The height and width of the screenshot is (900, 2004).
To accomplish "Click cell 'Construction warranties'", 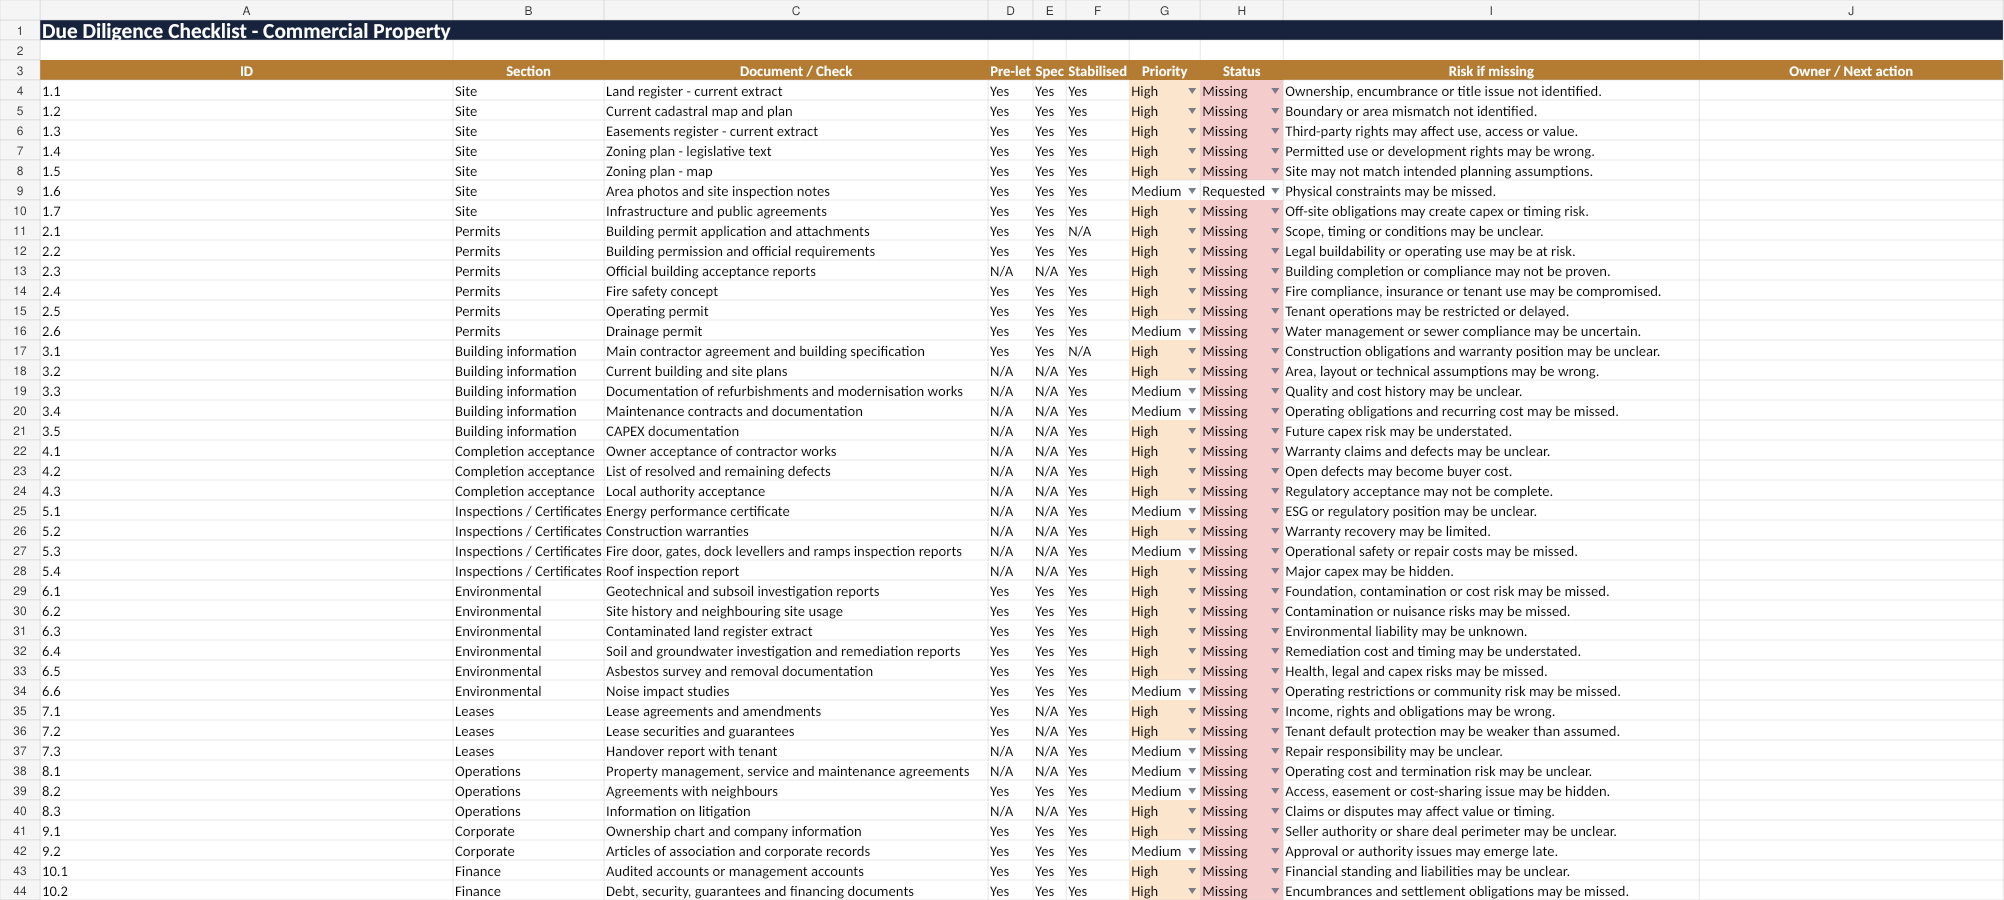I will 796,531.
